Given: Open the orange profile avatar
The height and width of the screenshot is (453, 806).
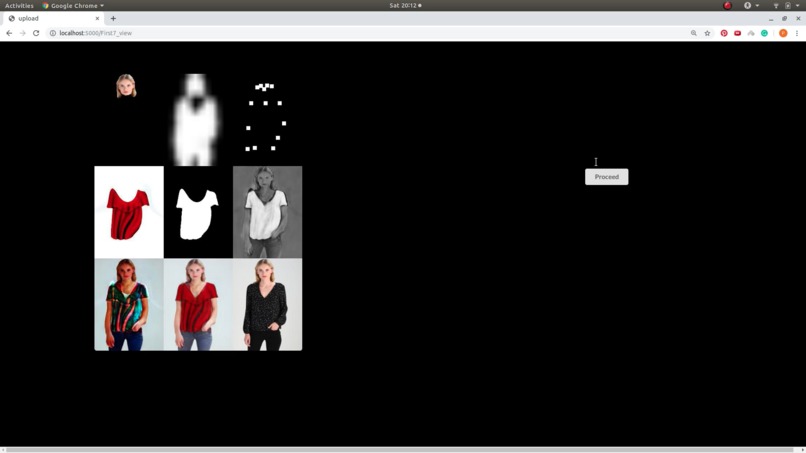Looking at the screenshot, I should click(x=783, y=33).
